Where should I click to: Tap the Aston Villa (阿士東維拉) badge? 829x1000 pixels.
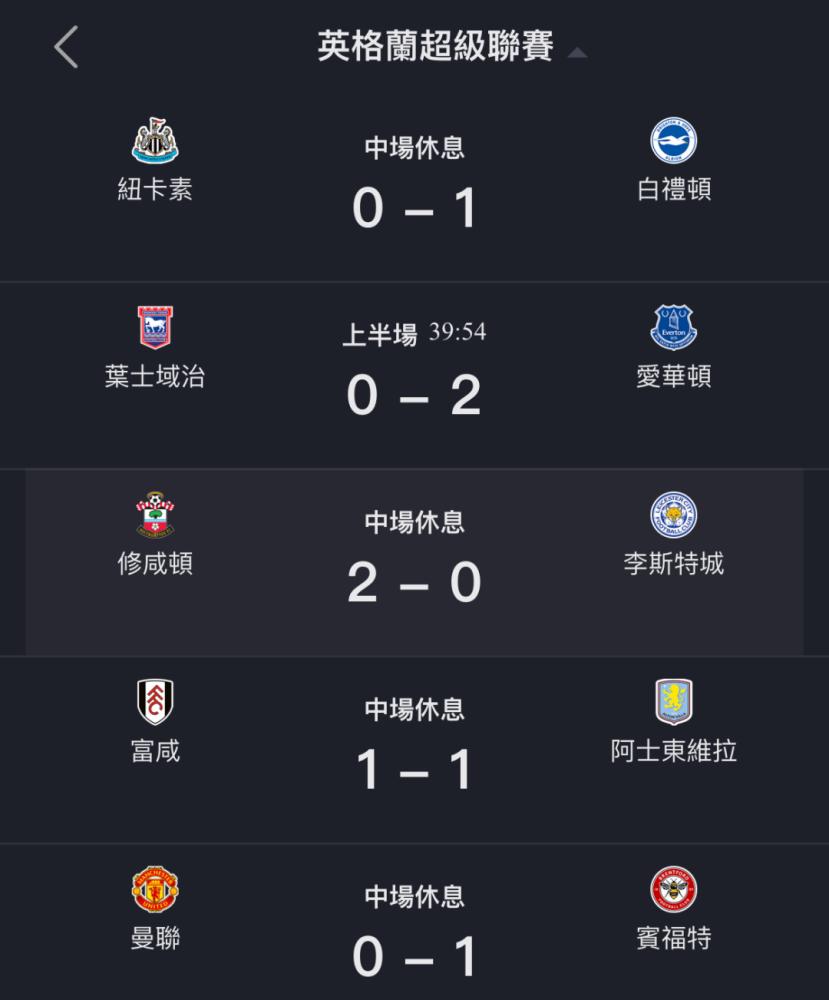(673, 702)
